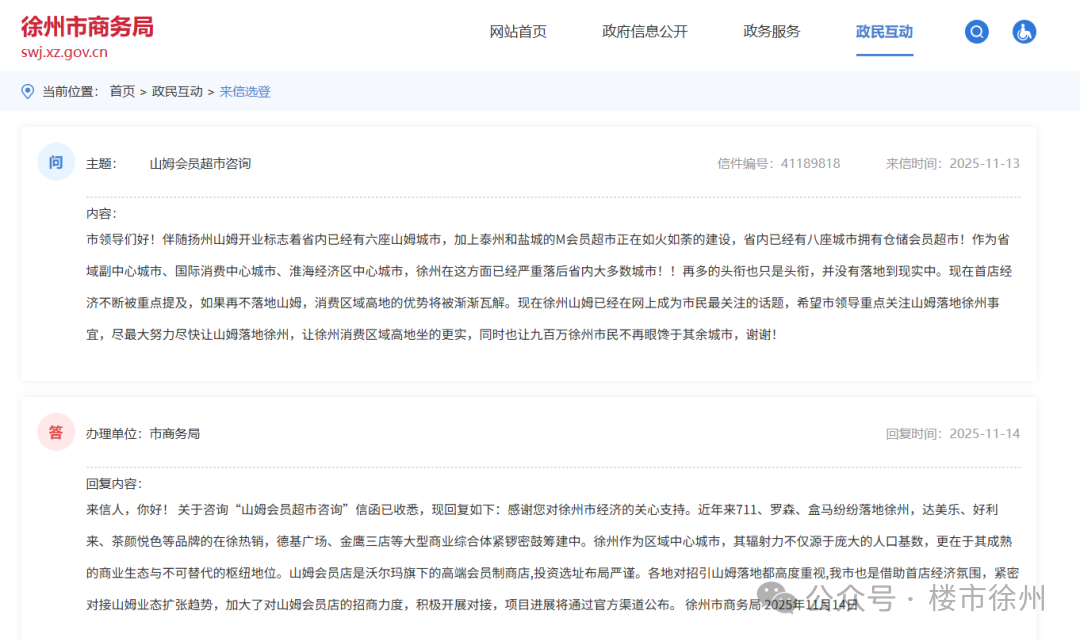
Task: Click the blue search icon in header
Action: [x=976, y=32]
